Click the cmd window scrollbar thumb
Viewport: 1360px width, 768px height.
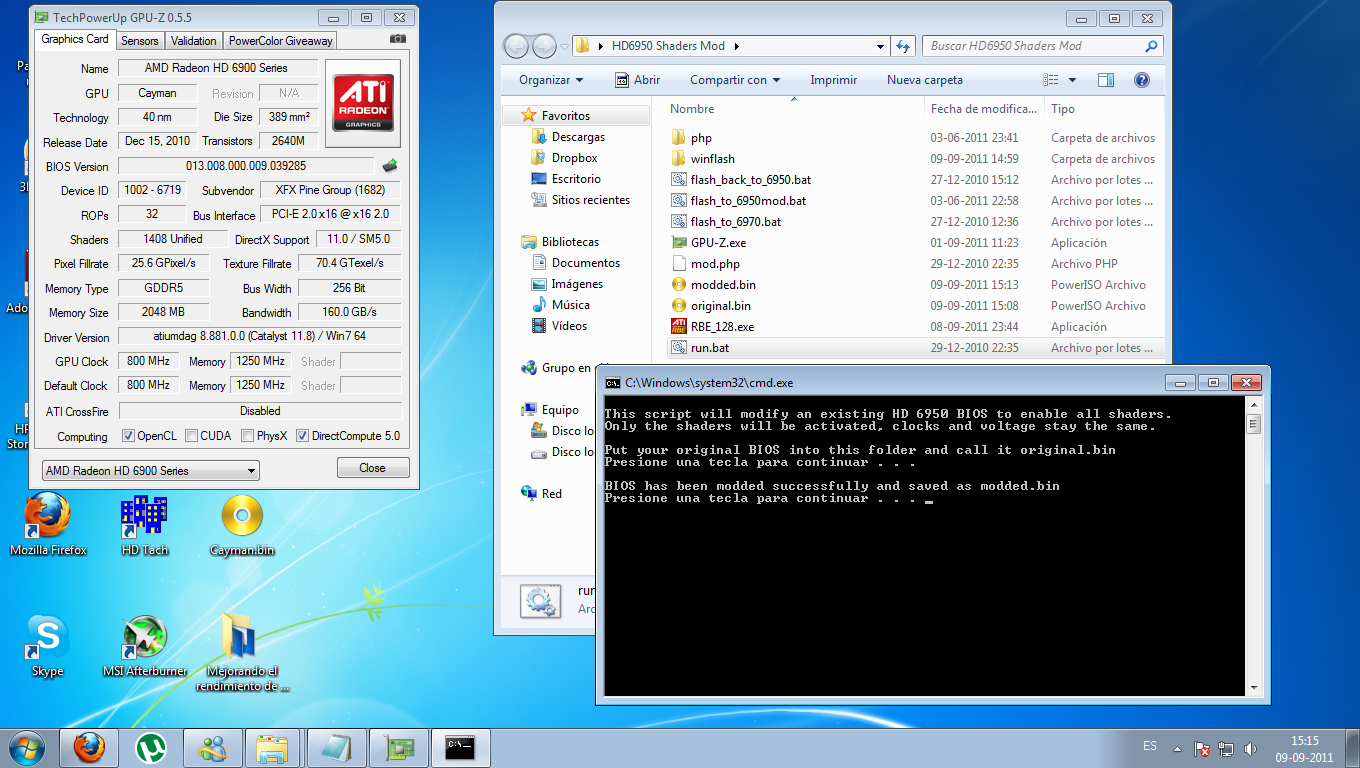1254,424
